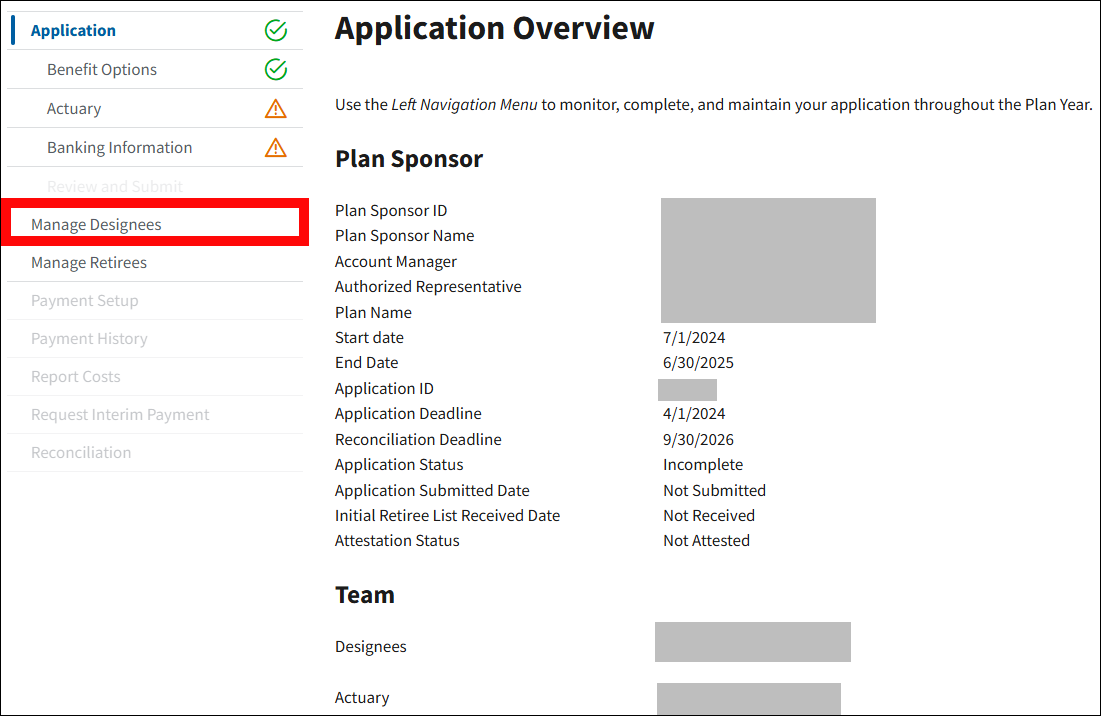Open Banking Information in the sidebar
The width and height of the screenshot is (1101, 716).
click(x=119, y=148)
